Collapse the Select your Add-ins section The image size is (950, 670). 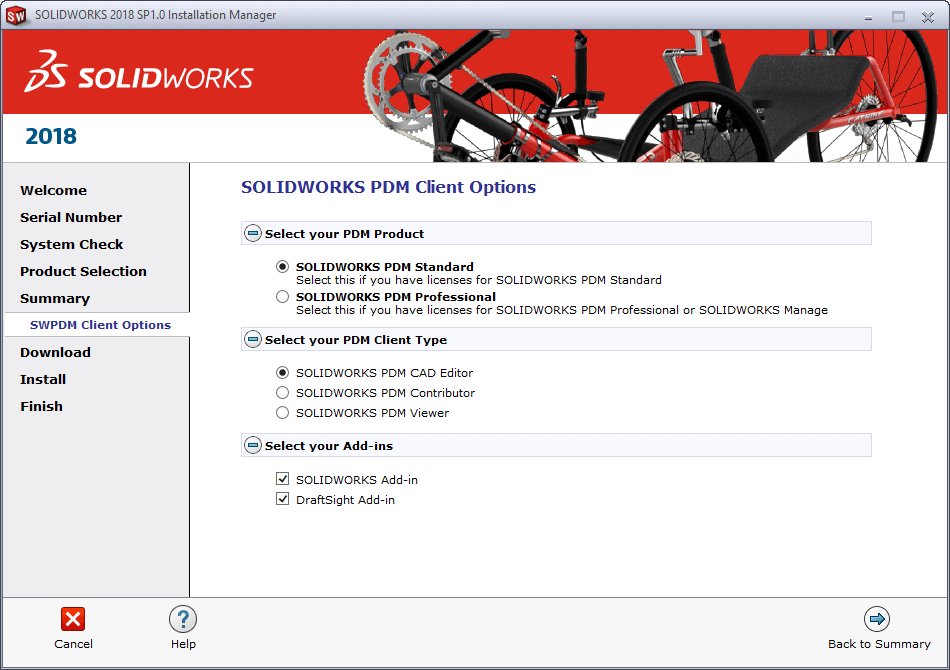click(x=253, y=445)
